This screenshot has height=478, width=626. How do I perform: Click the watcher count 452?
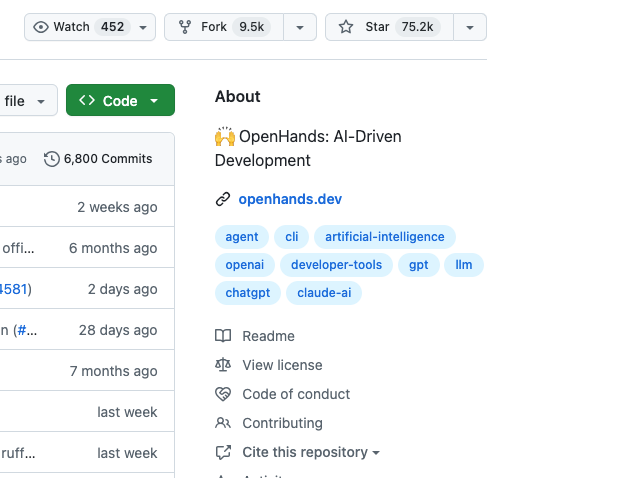pos(113,27)
